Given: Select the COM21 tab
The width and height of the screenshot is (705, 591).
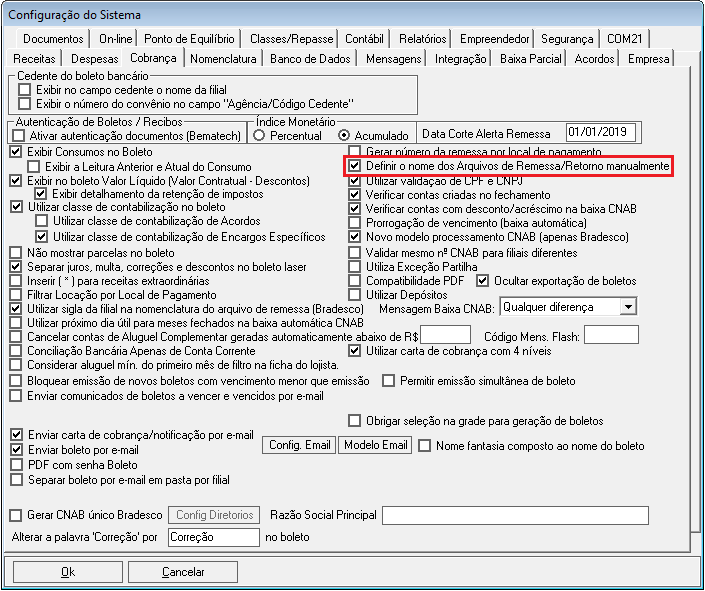Looking at the screenshot, I should [x=625, y=39].
